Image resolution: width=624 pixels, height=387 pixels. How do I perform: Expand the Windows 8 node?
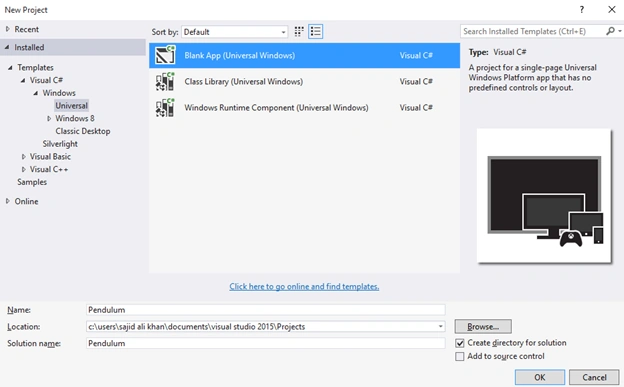tap(49, 118)
